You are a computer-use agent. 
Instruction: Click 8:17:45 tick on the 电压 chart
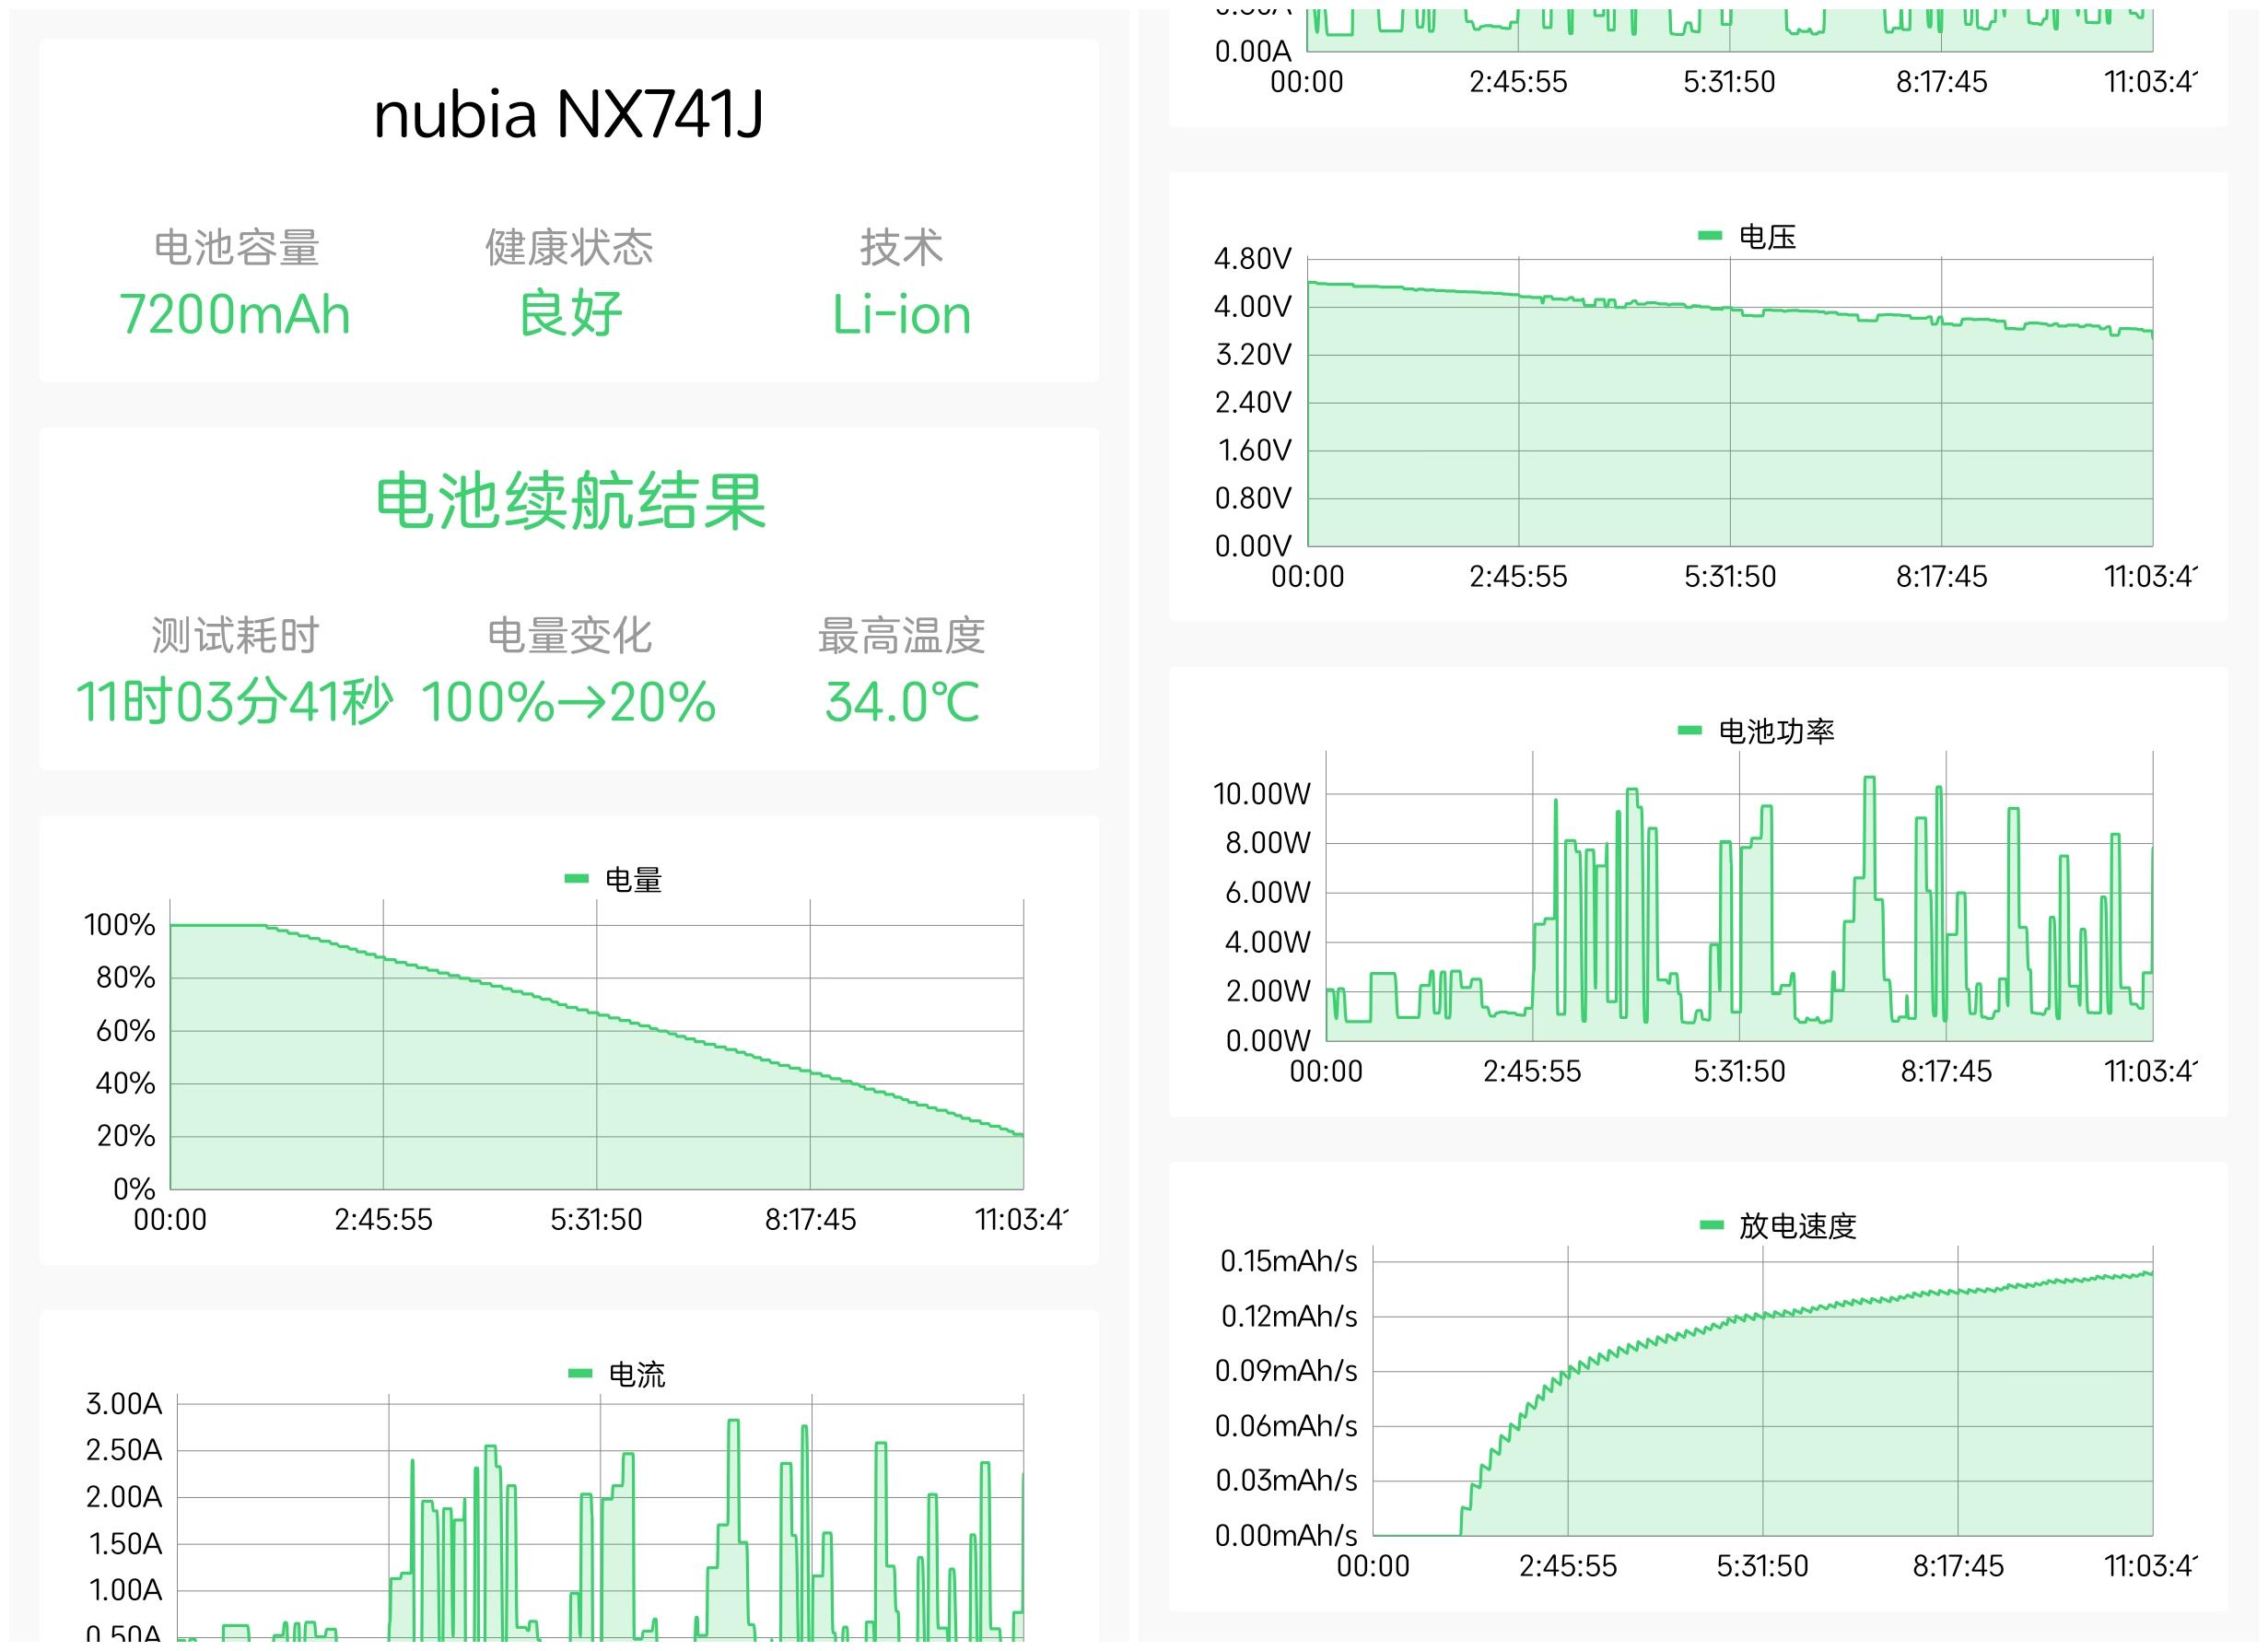(x=1941, y=576)
